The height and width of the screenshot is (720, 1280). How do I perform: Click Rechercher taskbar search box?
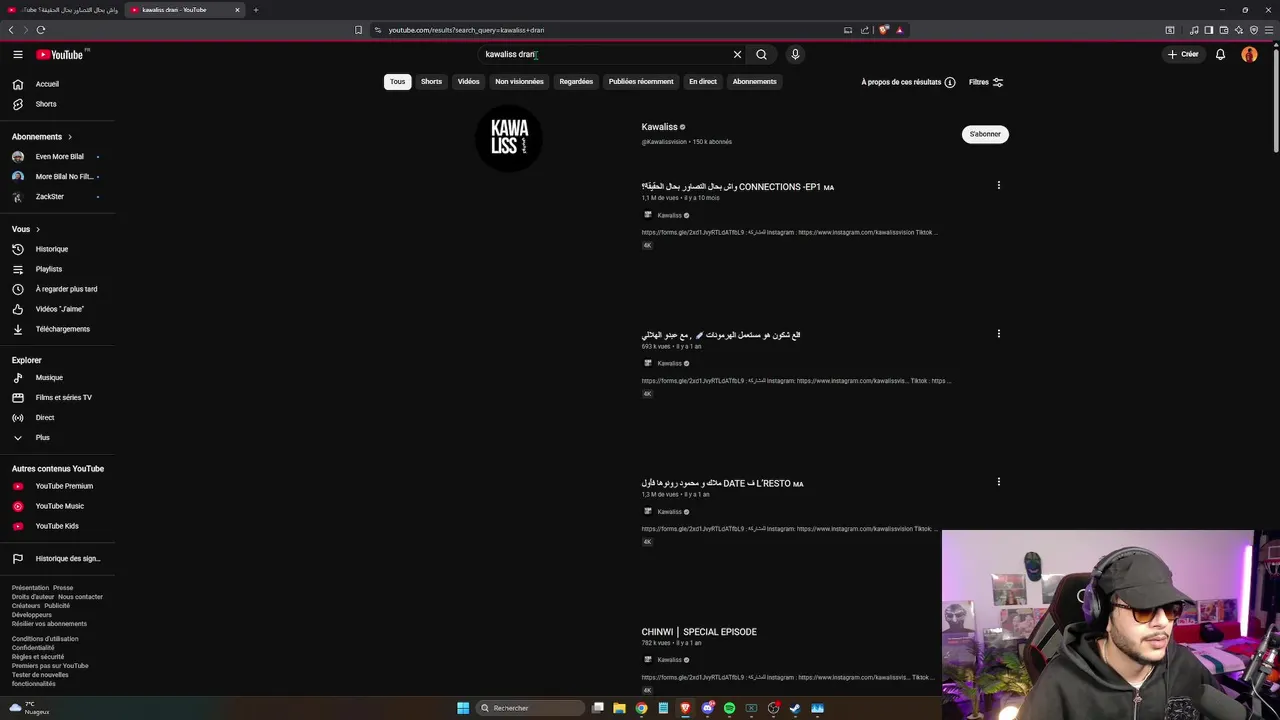point(530,708)
